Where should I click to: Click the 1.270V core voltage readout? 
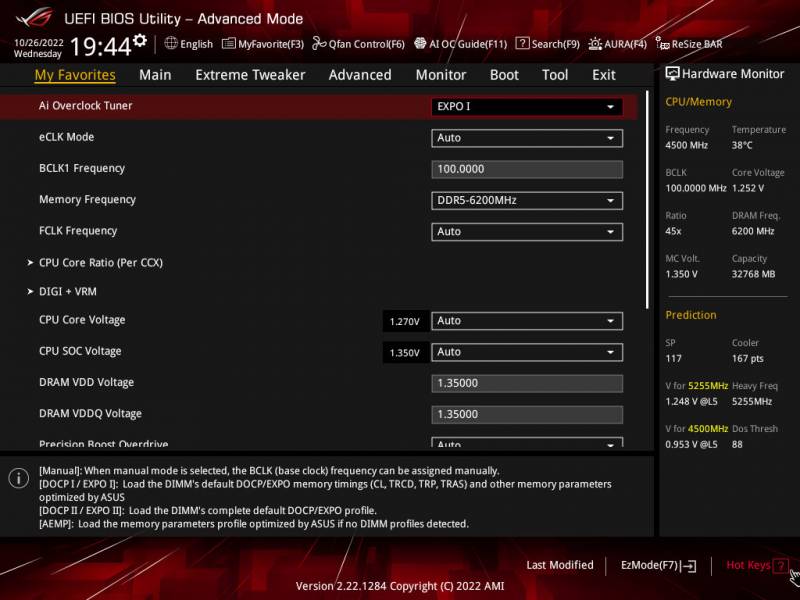pos(405,321)
